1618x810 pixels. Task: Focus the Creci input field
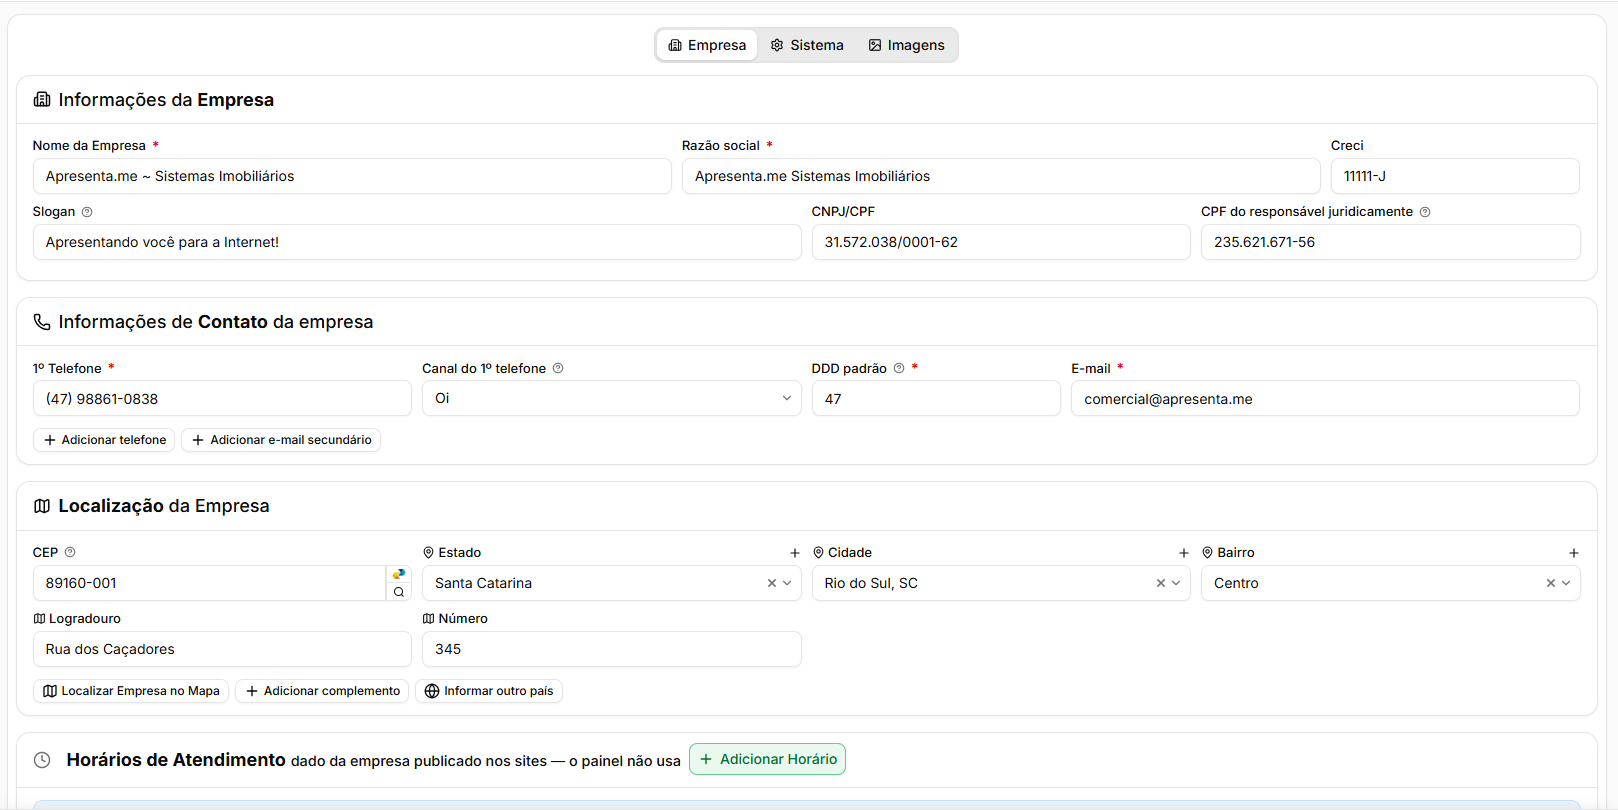tap(1455, 176)
